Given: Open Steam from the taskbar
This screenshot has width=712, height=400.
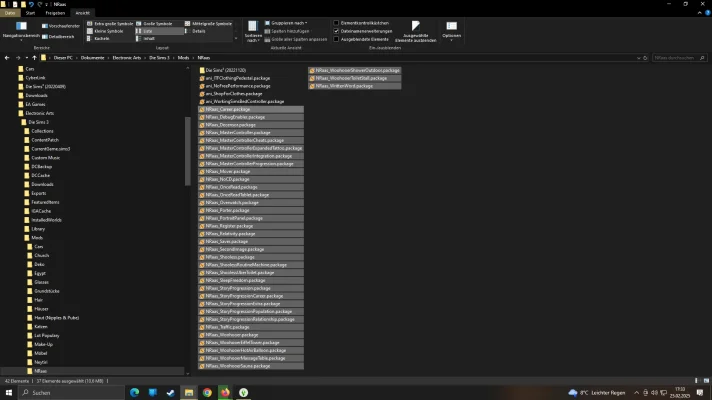Looking at the screenshot, I should point(171,393).
